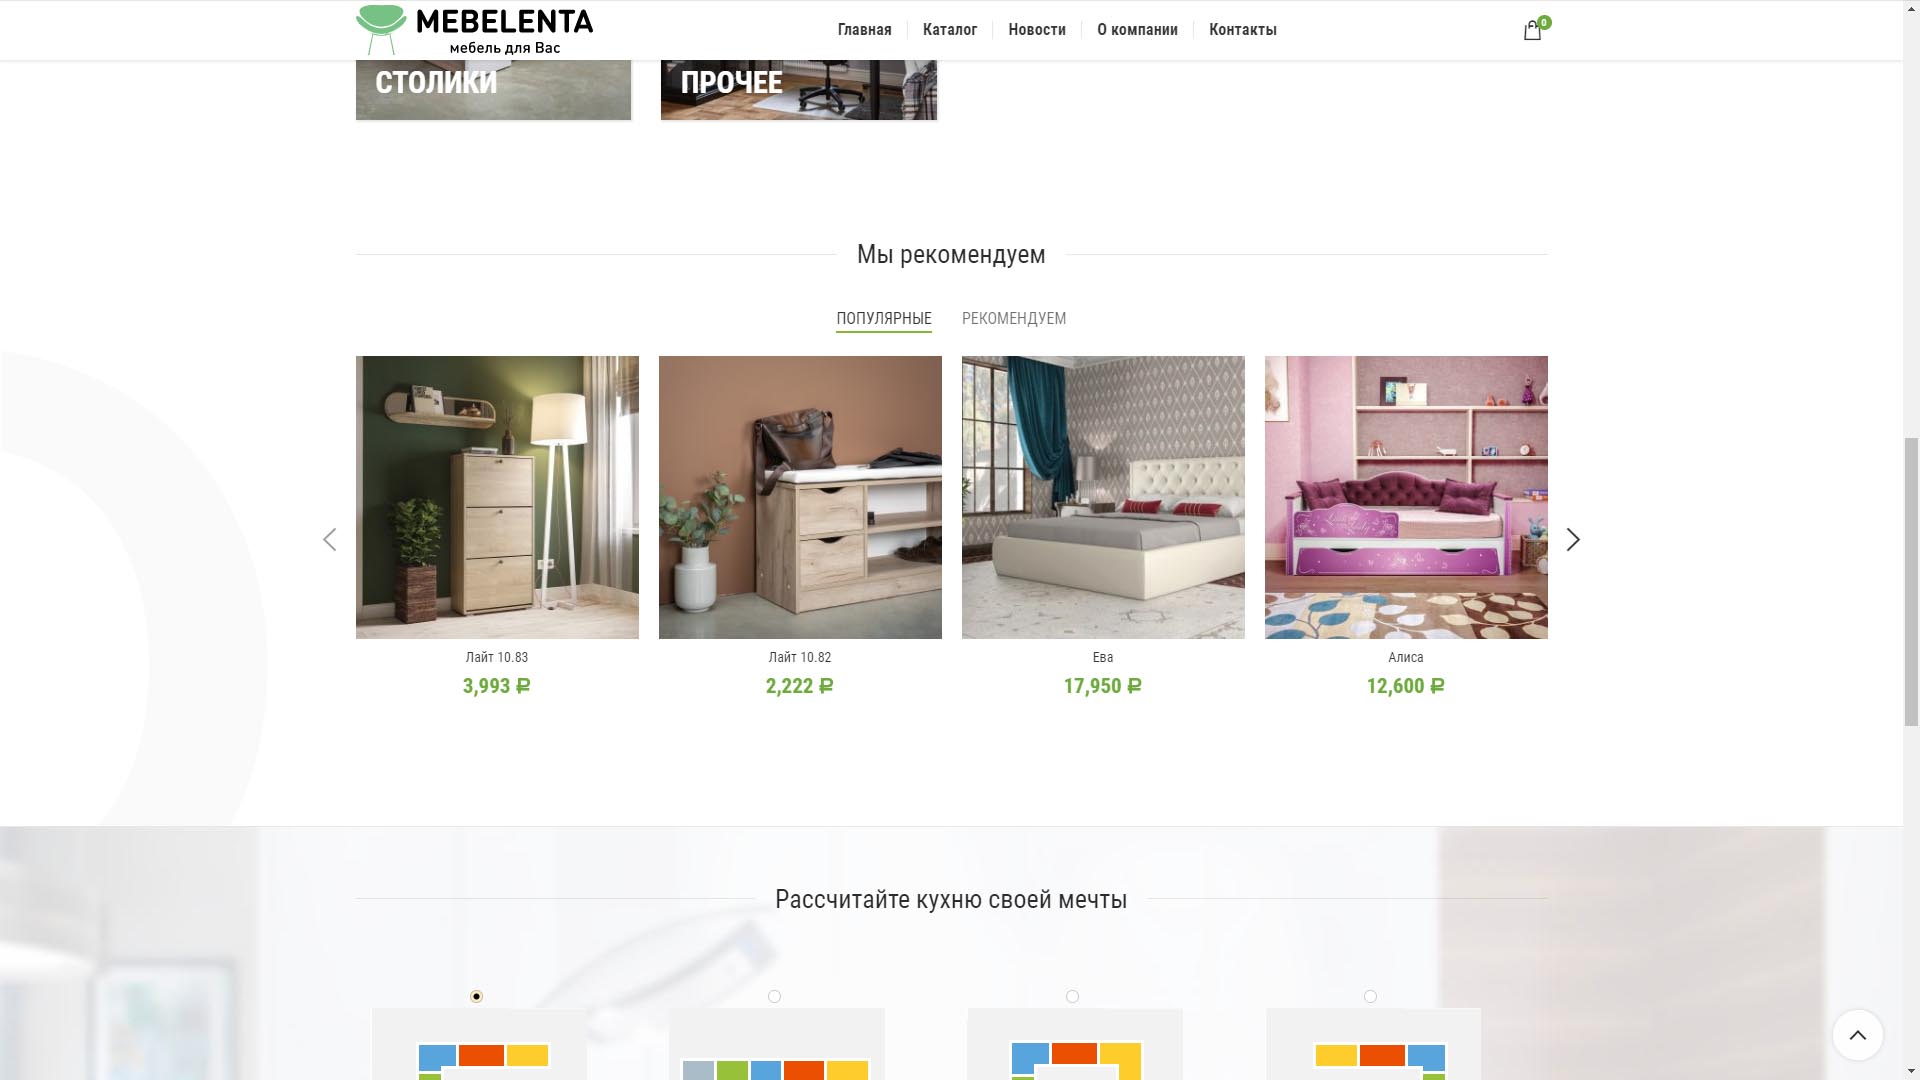Click the Алиса bed product image
The height and width of the screenshot is (1080, 1920).
tap(1406, 497)
